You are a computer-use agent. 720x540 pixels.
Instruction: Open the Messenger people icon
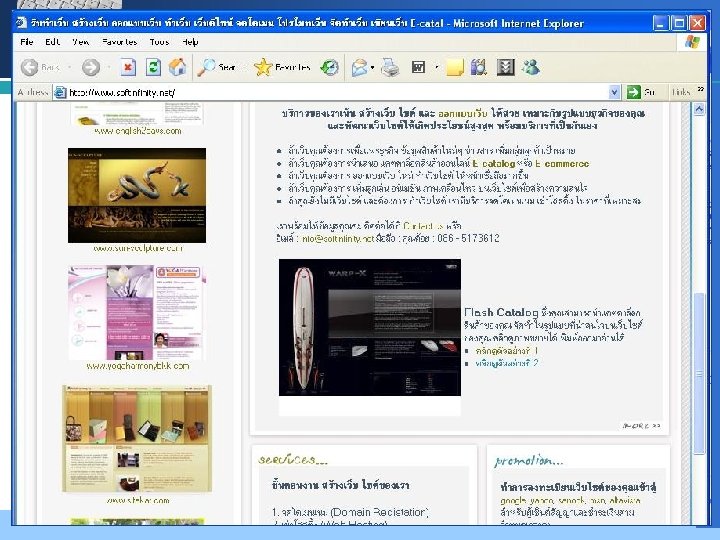tap(531, 68)
